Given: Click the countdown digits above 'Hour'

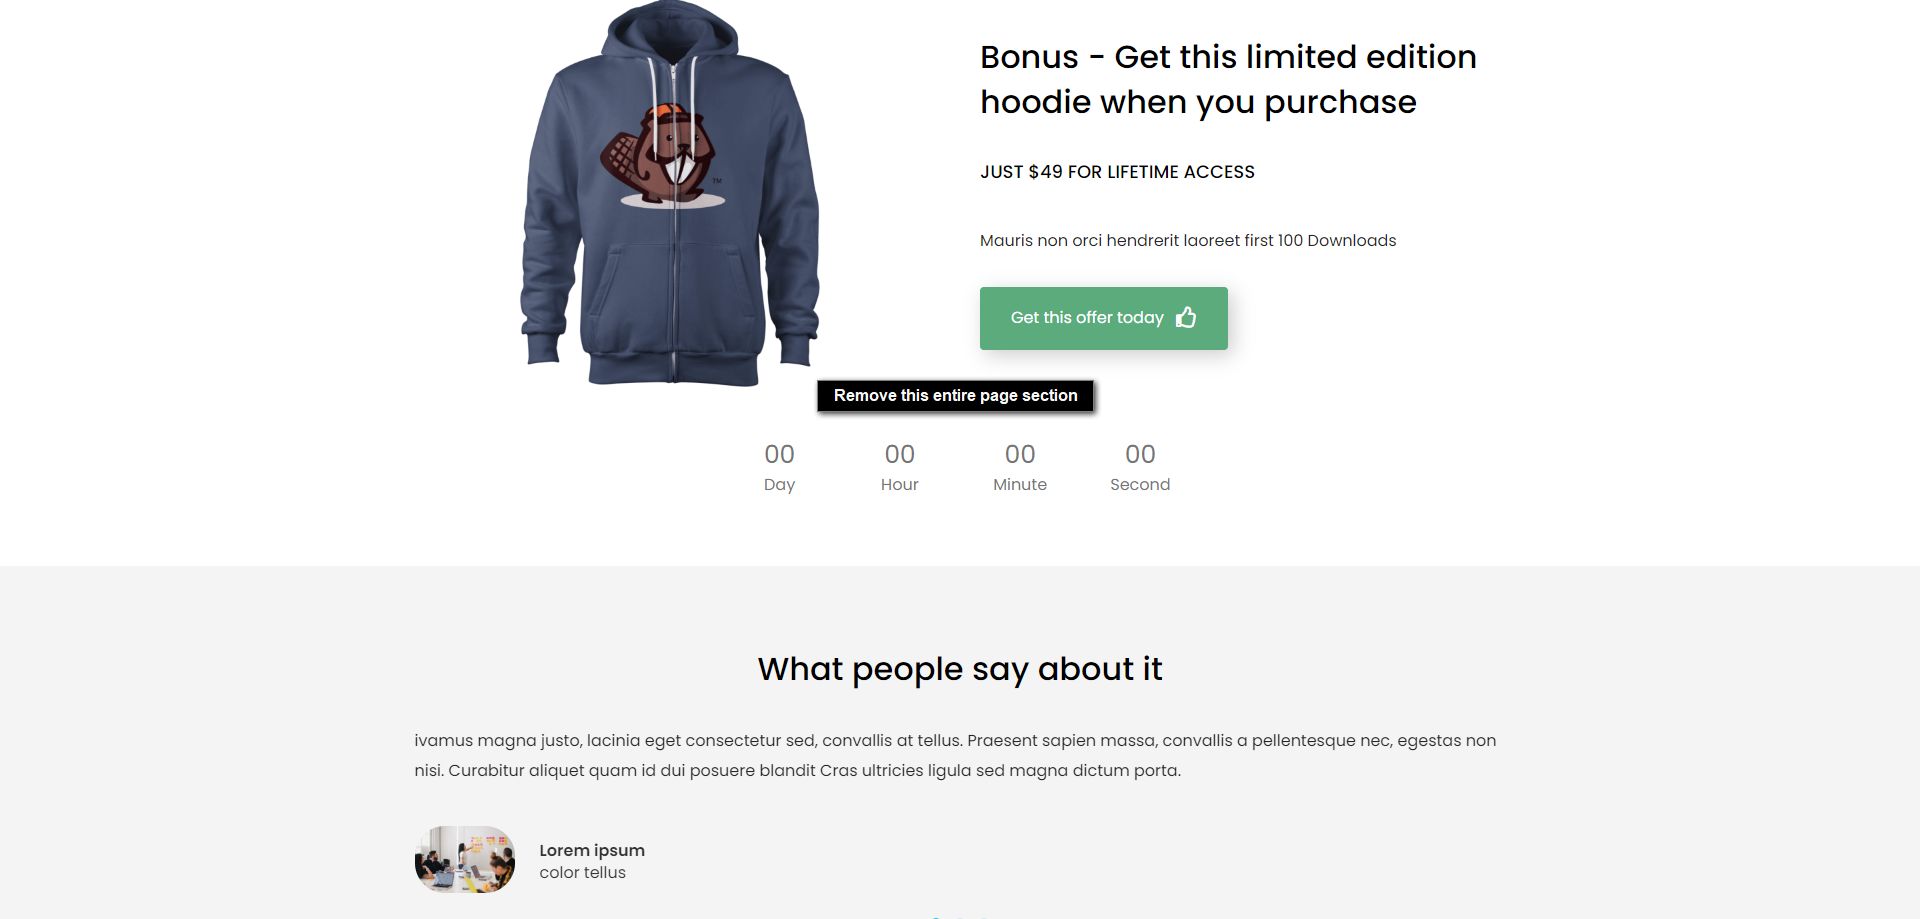Looking at the screenshot, I should pyautogui.click(x=899, y=455).
